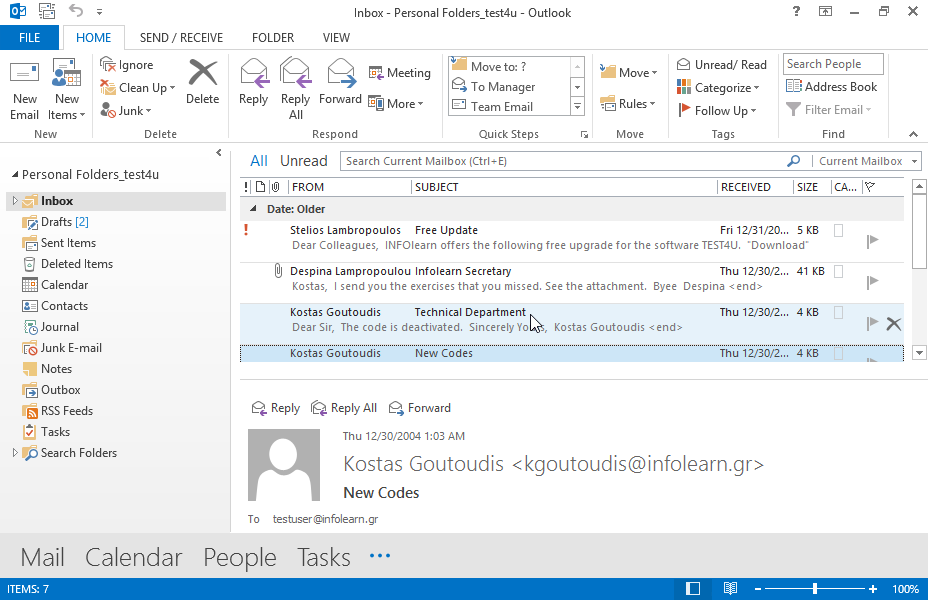Toggle category box for Free Update email
The height and width of the screenshot is (600, 928).
[838, 230]
